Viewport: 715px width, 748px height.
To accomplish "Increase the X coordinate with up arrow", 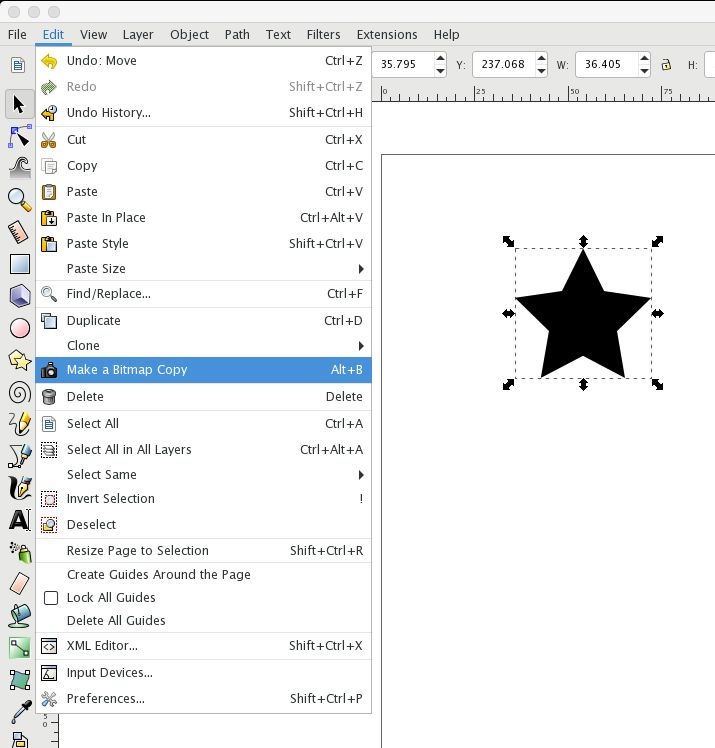I will (440, 59).
